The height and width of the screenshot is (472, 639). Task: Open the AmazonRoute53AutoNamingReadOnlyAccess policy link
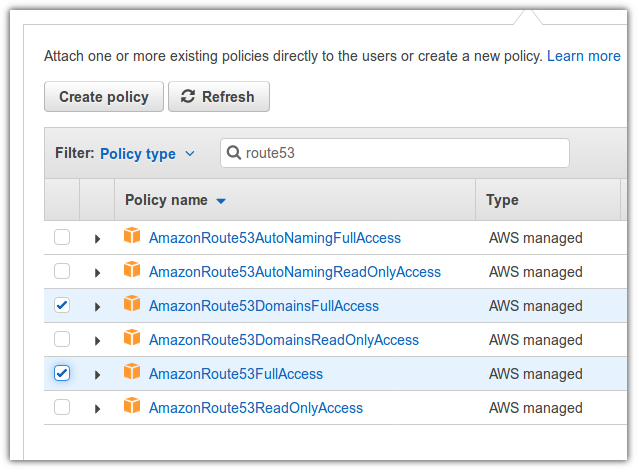pos(295,272)
